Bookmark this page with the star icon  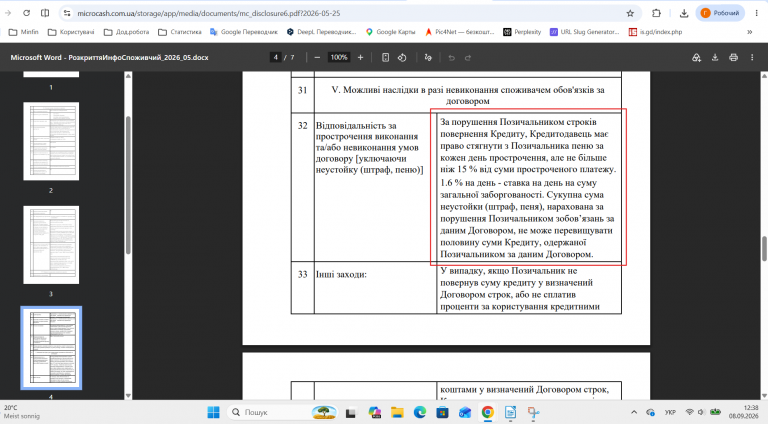pyautogui.click(x=630, y=13)
